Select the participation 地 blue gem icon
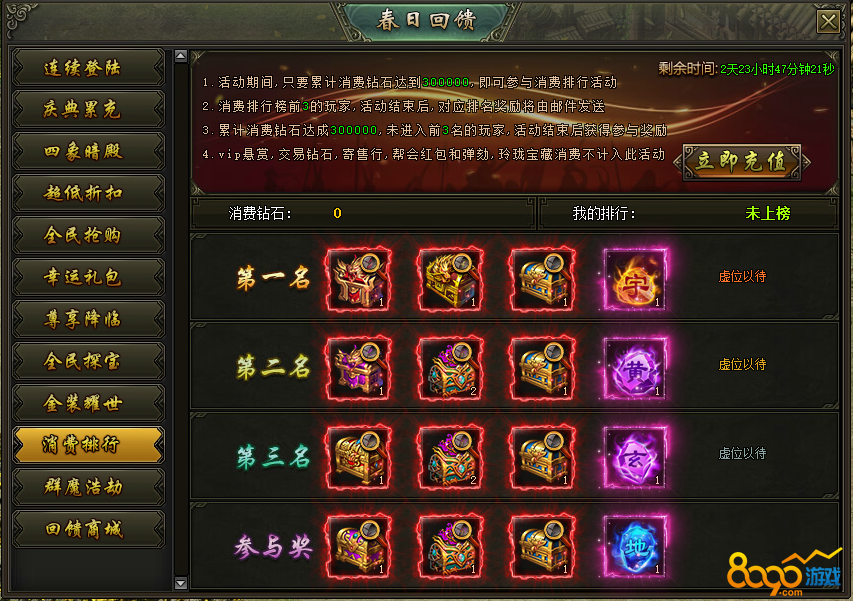This screenshot has width=853, height=601. tap(635, 546)
